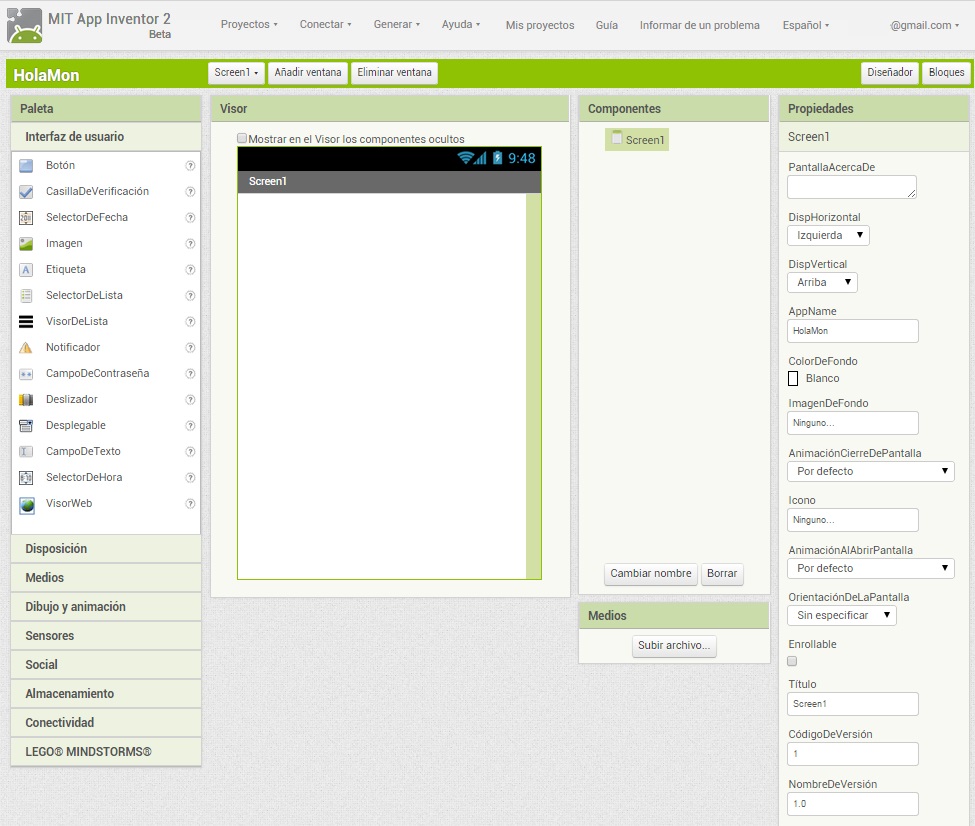Click Subir archivo button
The image size is (975, 826).
(x=674, y=646)
